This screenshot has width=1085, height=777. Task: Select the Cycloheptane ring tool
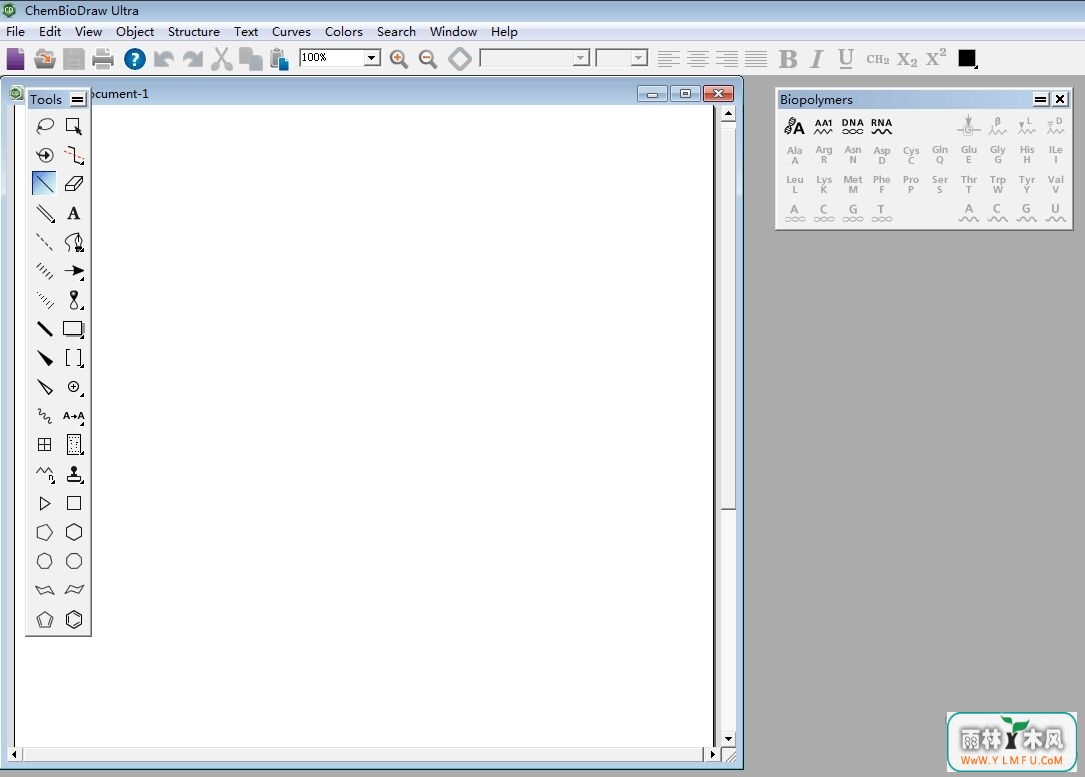(44, 561)
